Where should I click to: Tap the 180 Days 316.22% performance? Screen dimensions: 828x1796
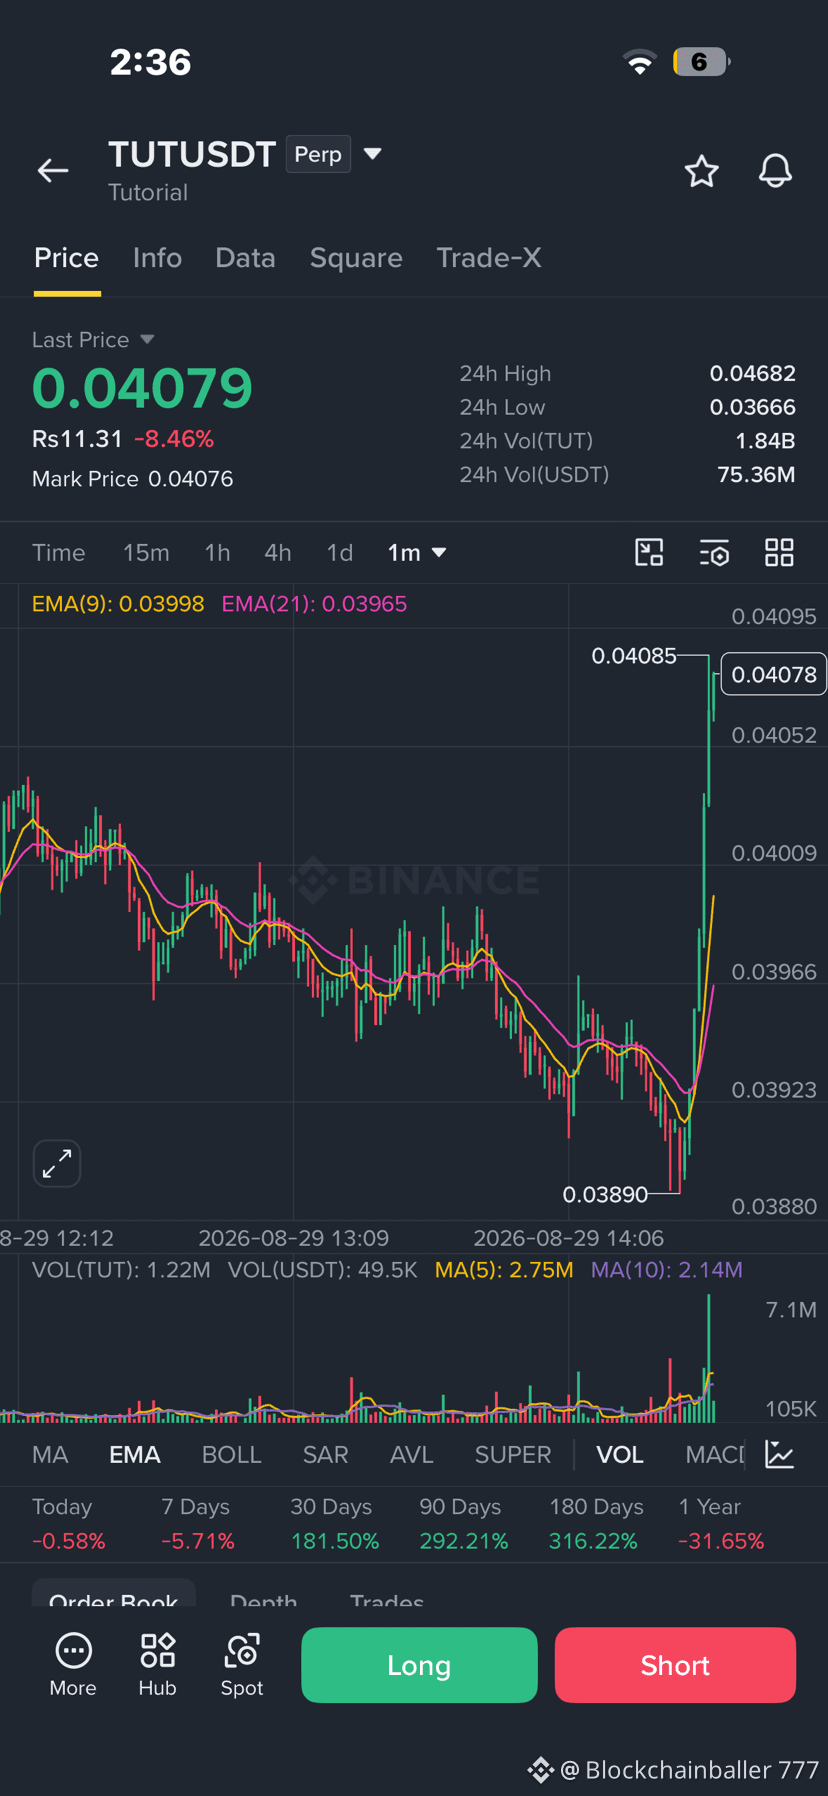click(596, 1524)
